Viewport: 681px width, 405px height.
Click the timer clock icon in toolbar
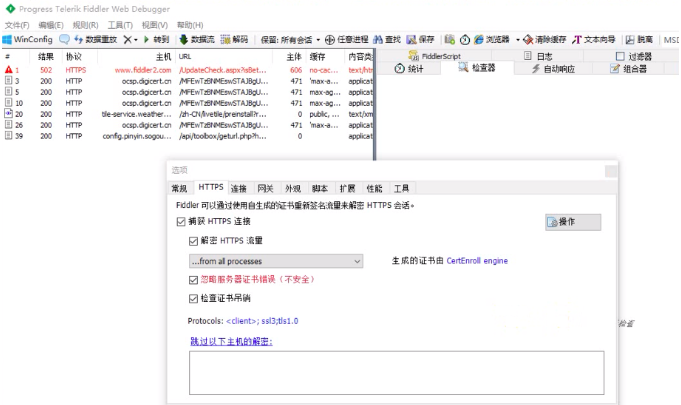point(465,40)
